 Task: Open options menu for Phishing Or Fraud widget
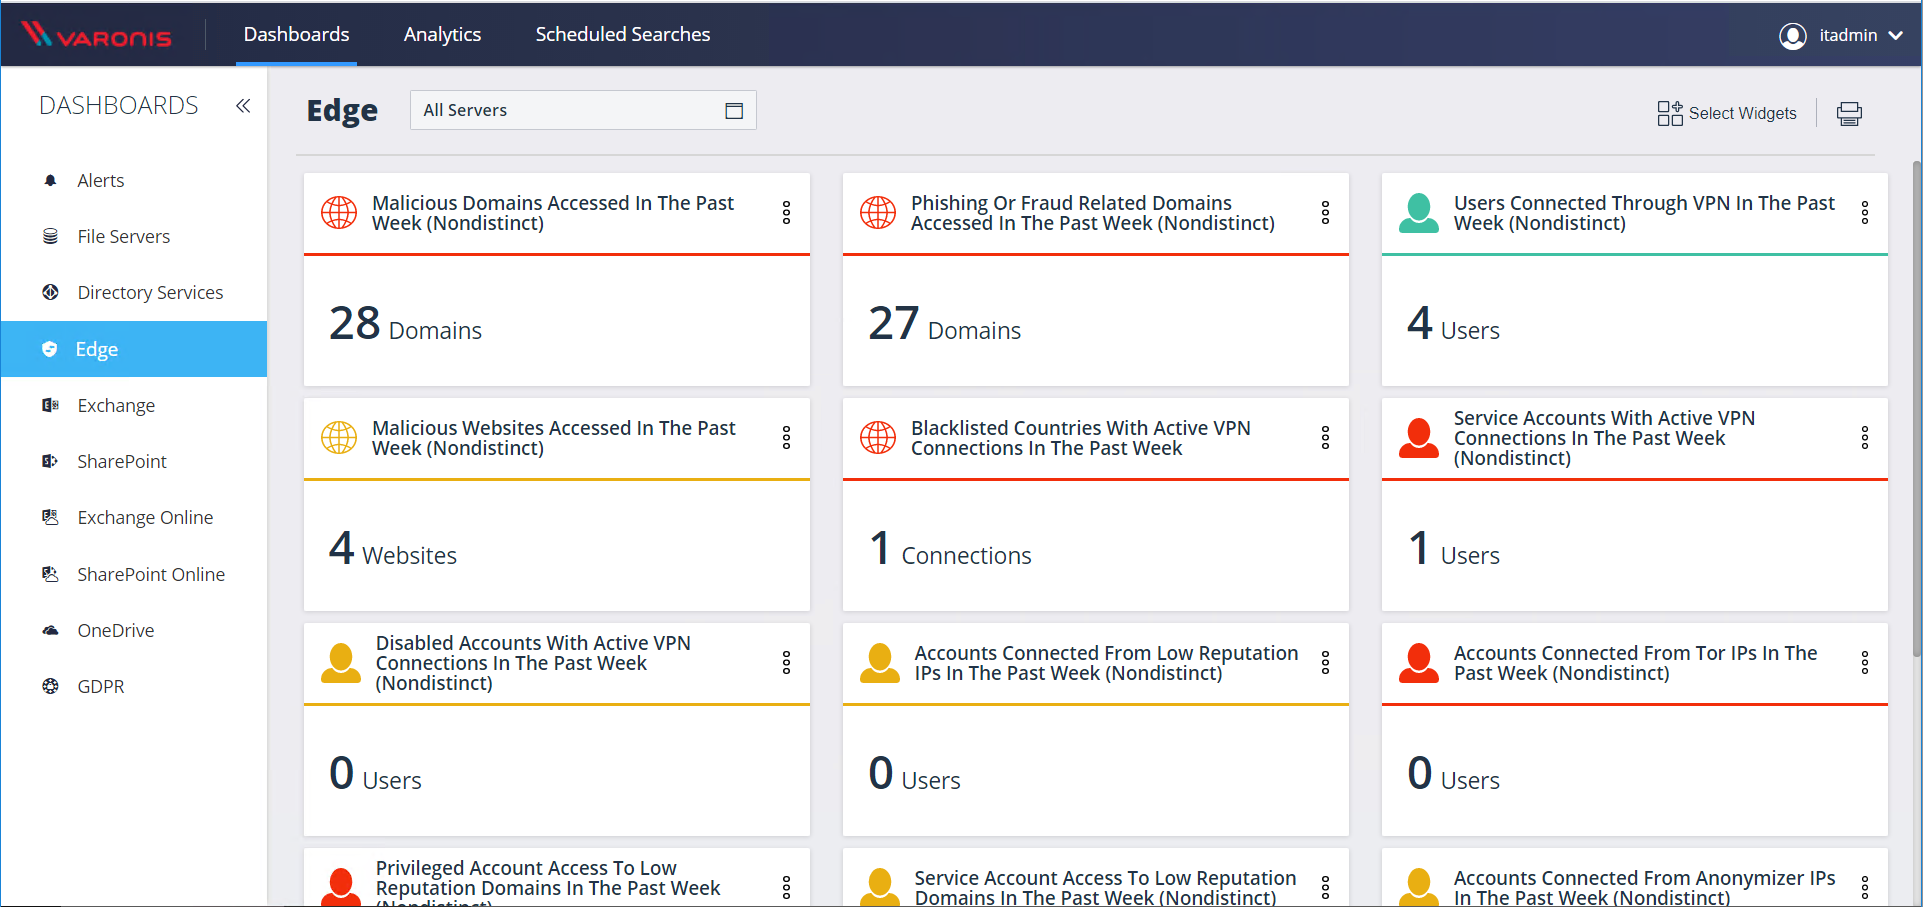click(x=1325, y=213)
